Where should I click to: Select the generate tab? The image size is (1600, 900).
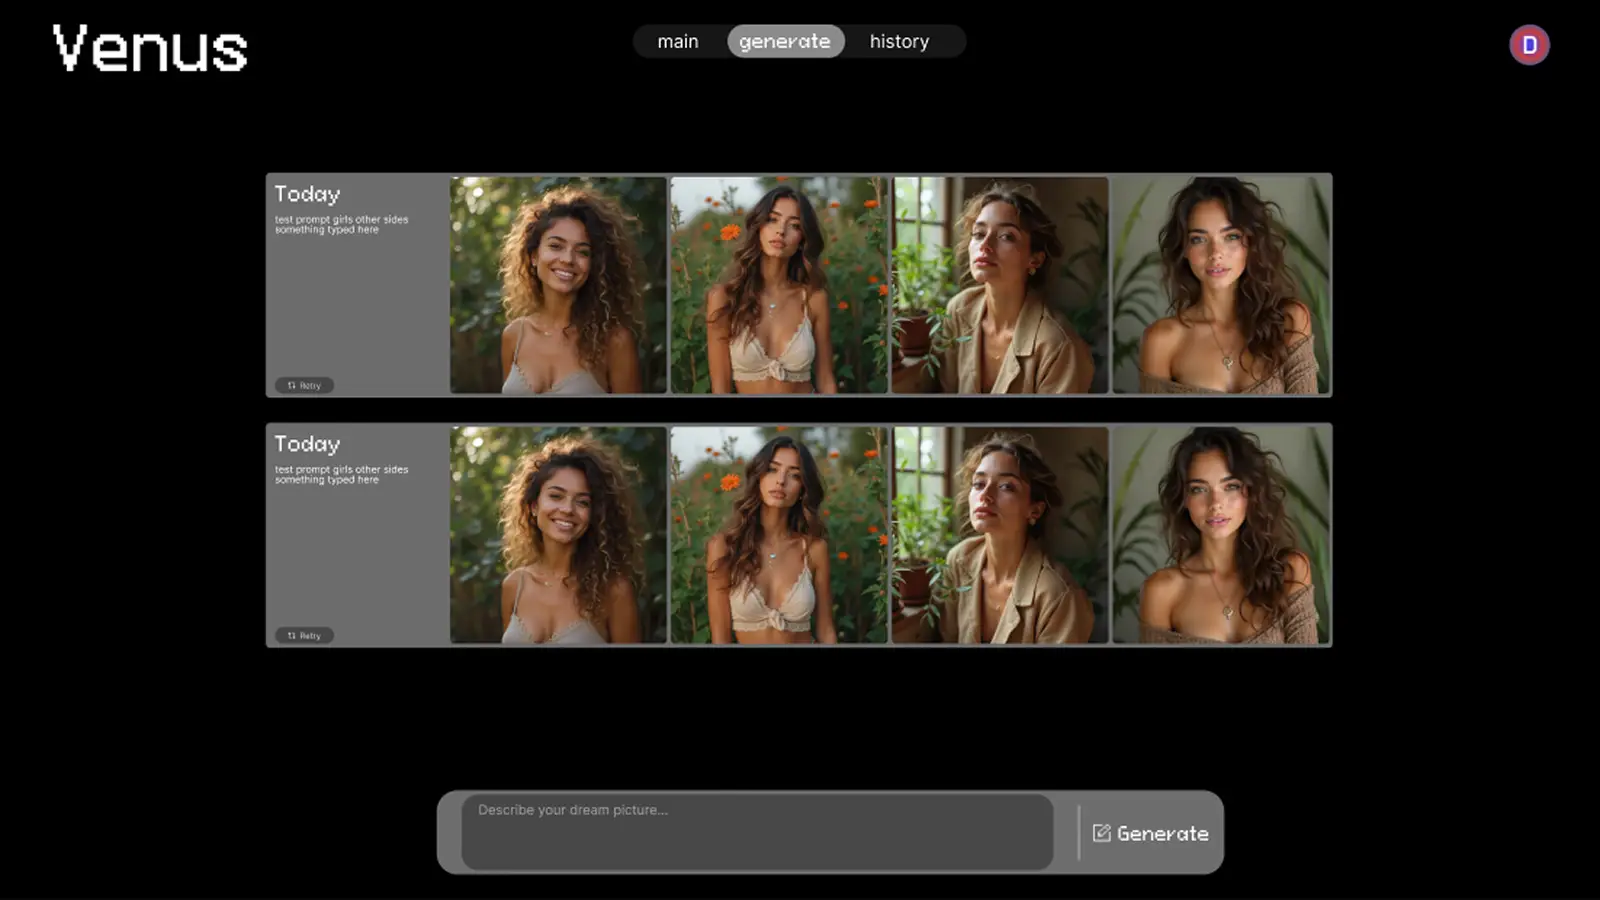(785, 41)
